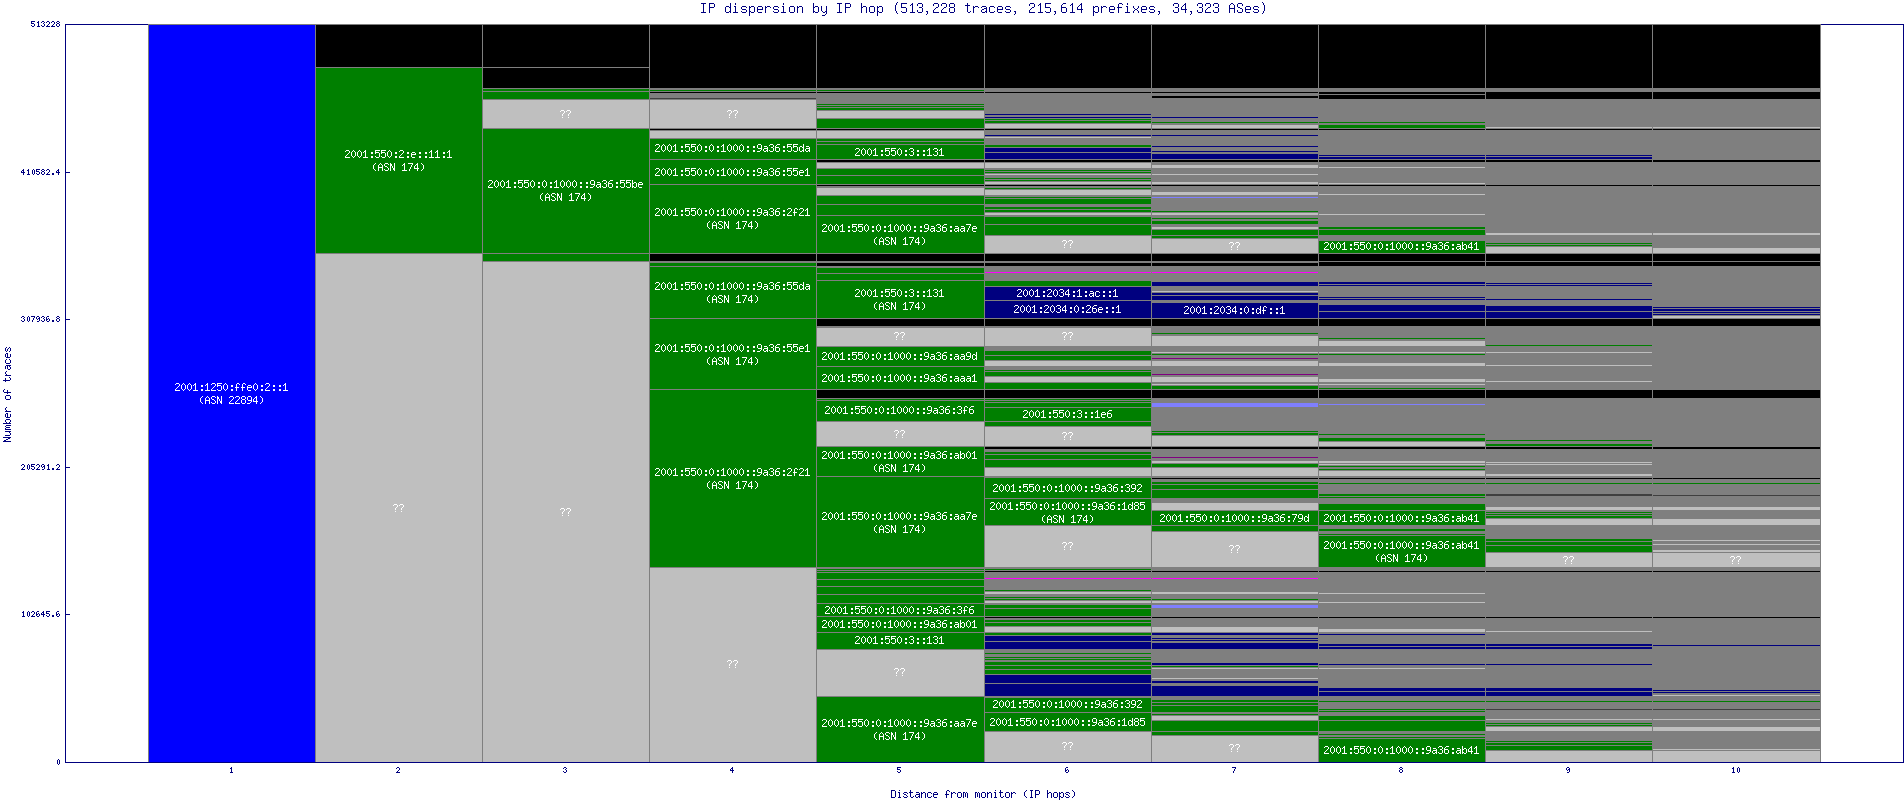Viewport: 1904px width, 800px height.
Task: Select the 2001:550:0:1000::9a36:55be block
Action: tap(566, 191)
